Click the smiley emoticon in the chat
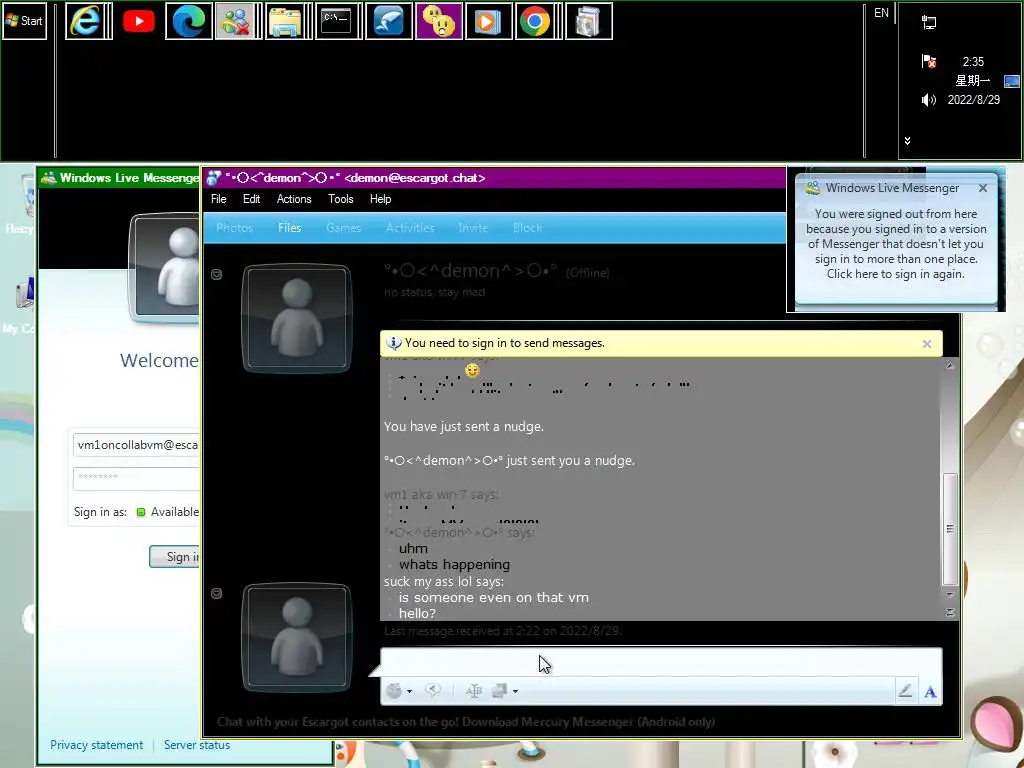 pos(472,371)
